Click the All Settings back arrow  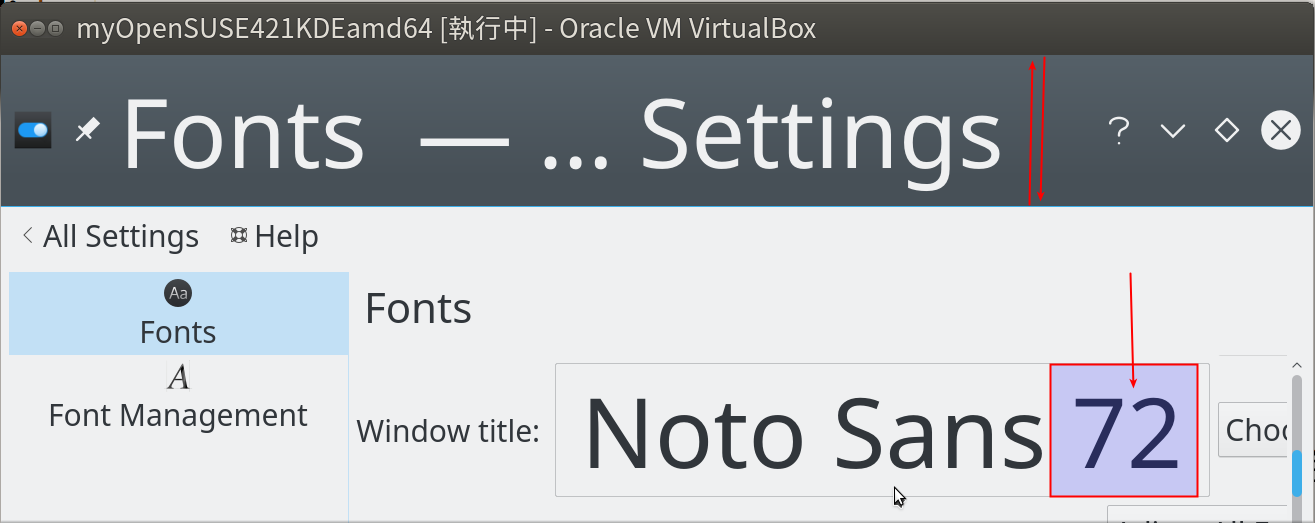[x=27, y=236]
